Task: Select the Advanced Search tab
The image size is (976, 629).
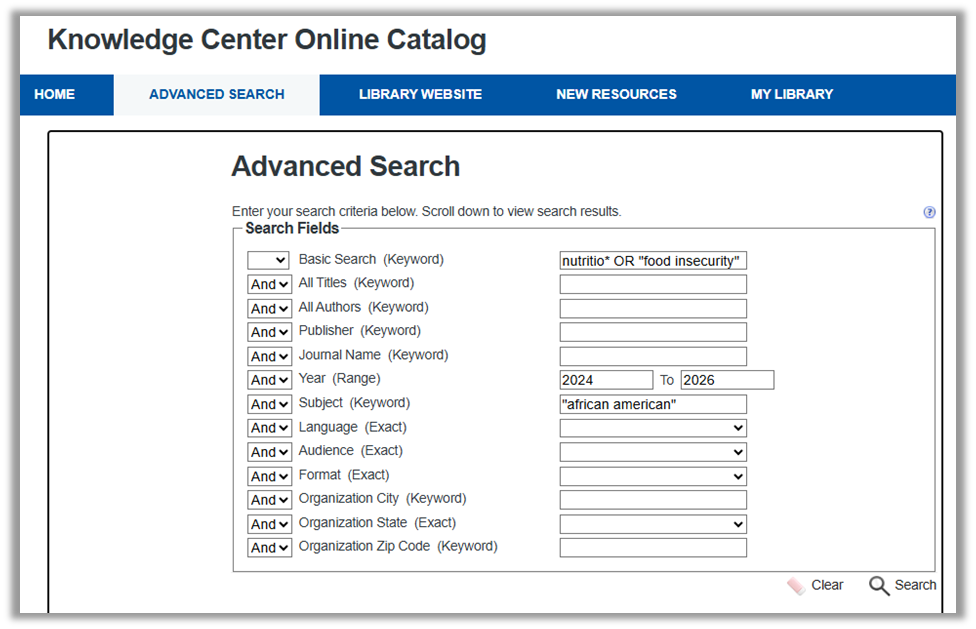Action: point(217,94)
